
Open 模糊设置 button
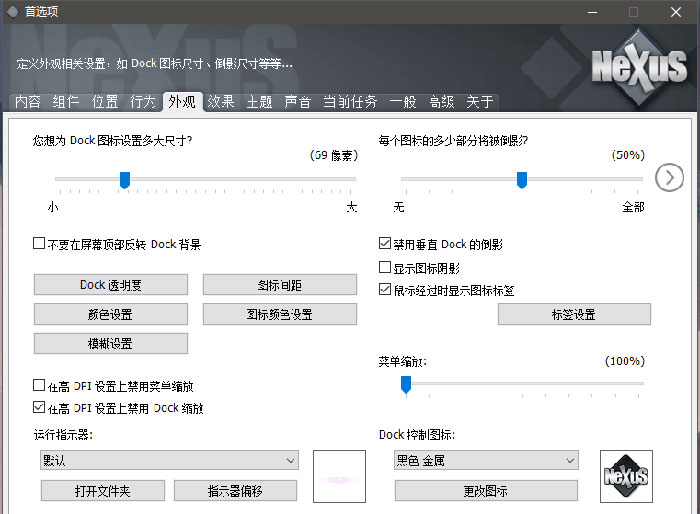click(x=111, y=343)
